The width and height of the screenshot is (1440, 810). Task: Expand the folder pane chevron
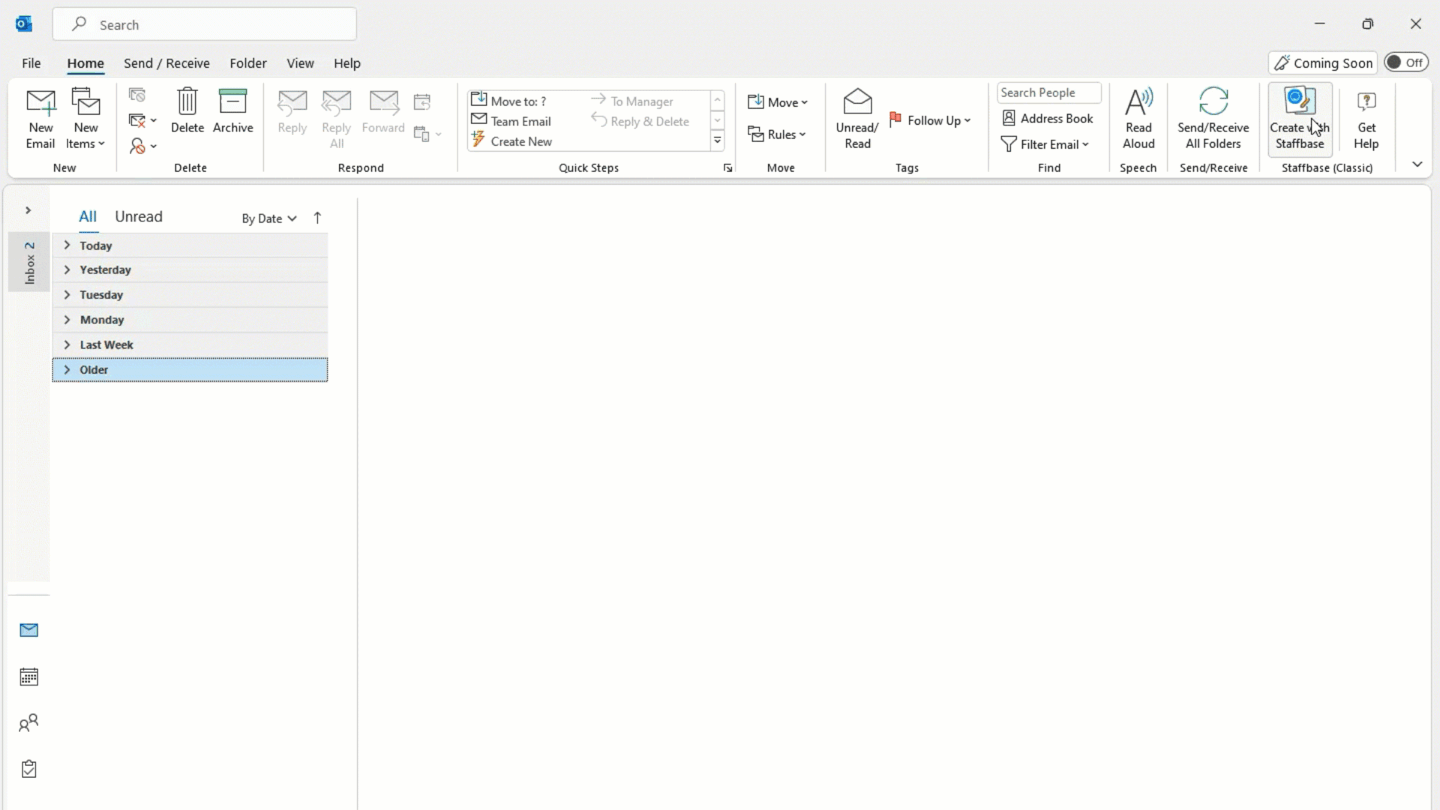point(28,210)
